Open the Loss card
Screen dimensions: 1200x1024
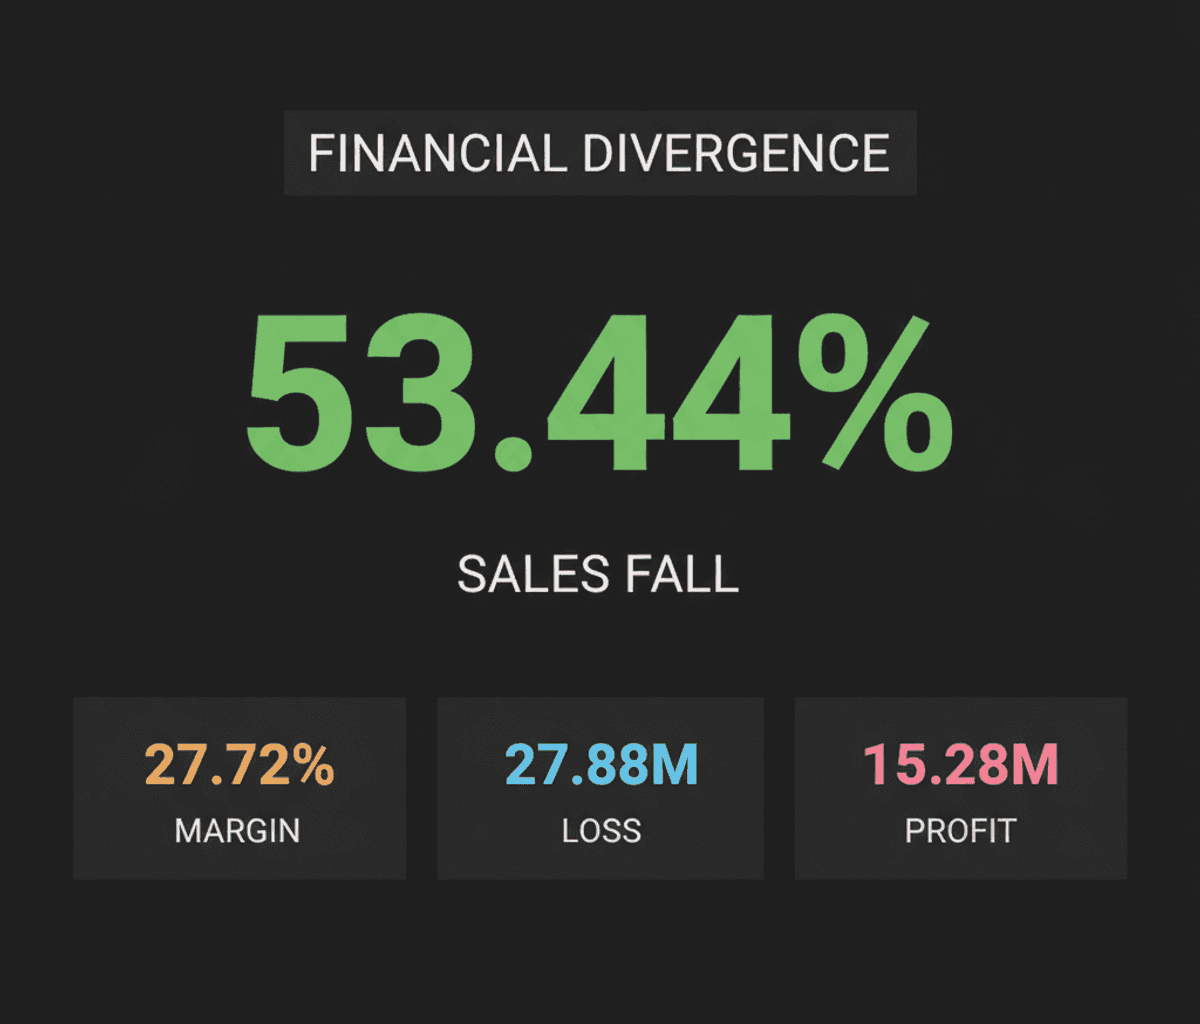pyautogui.click(x=600, y=788)
